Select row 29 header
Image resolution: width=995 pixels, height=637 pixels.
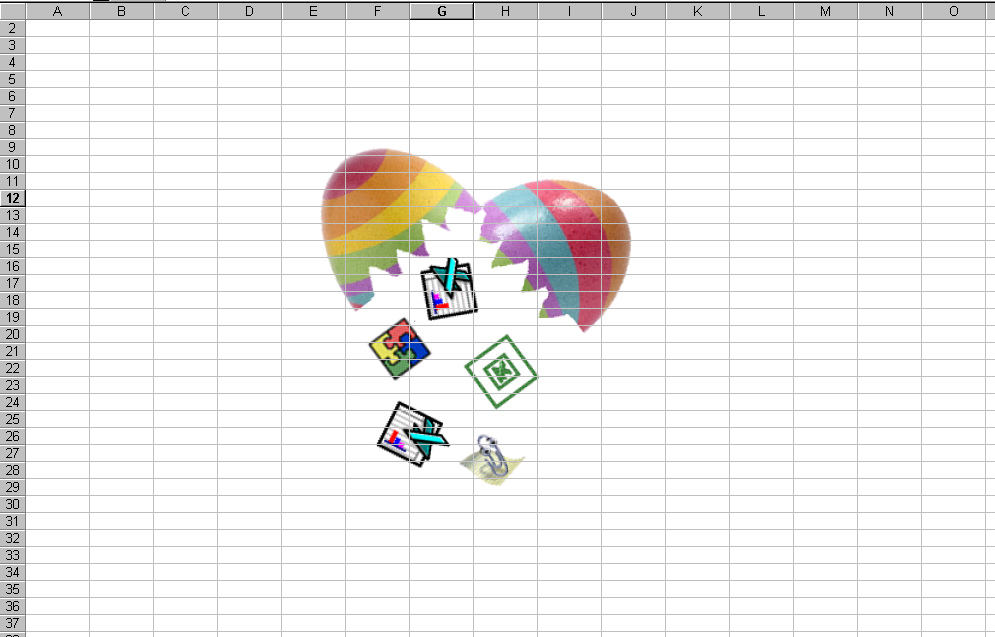click(13, 487)
